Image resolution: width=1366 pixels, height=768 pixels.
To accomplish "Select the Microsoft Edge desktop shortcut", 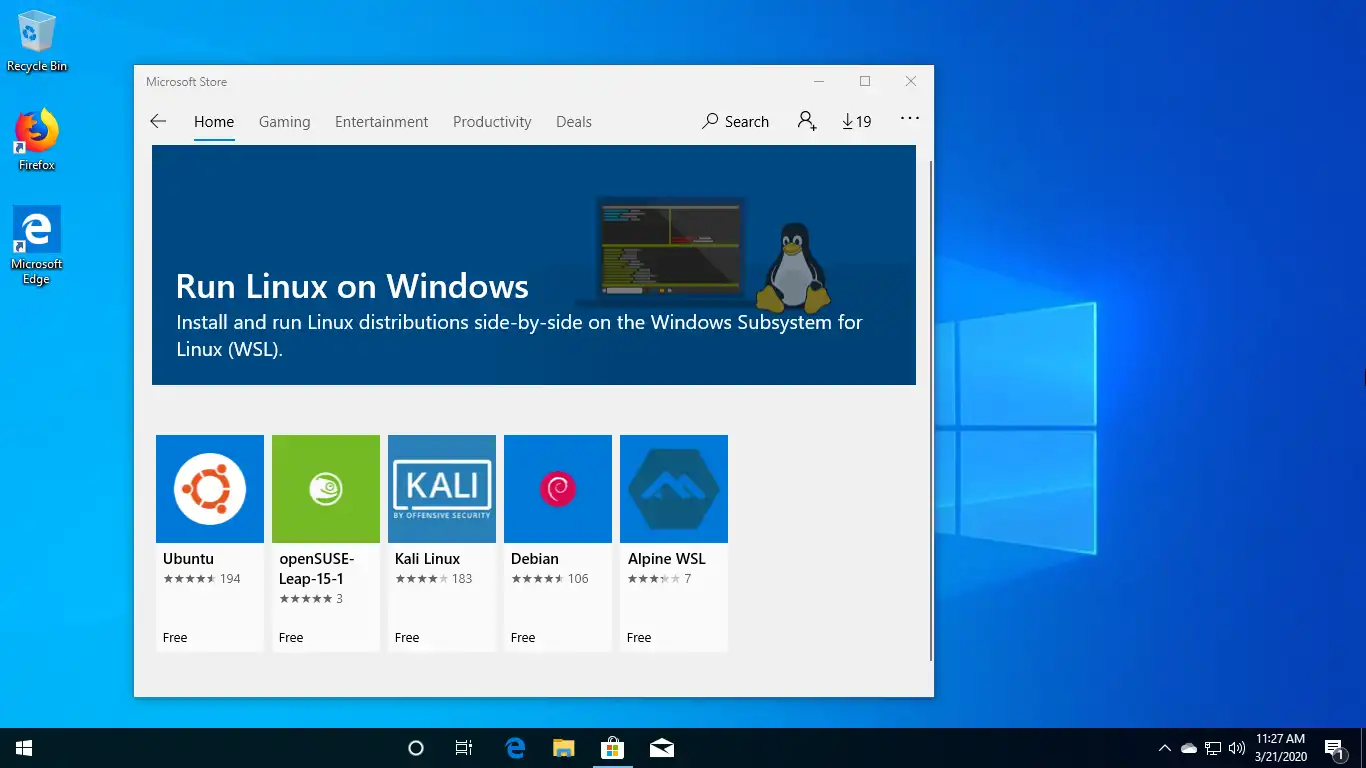I will (x=37, y=246).
